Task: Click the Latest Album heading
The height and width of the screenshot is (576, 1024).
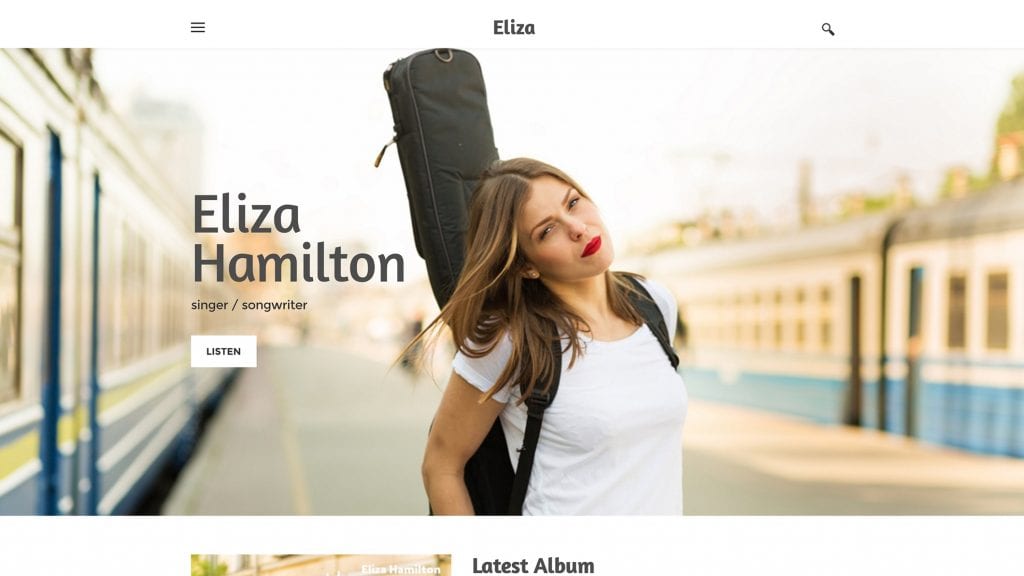Action: (x=533, y=566)
